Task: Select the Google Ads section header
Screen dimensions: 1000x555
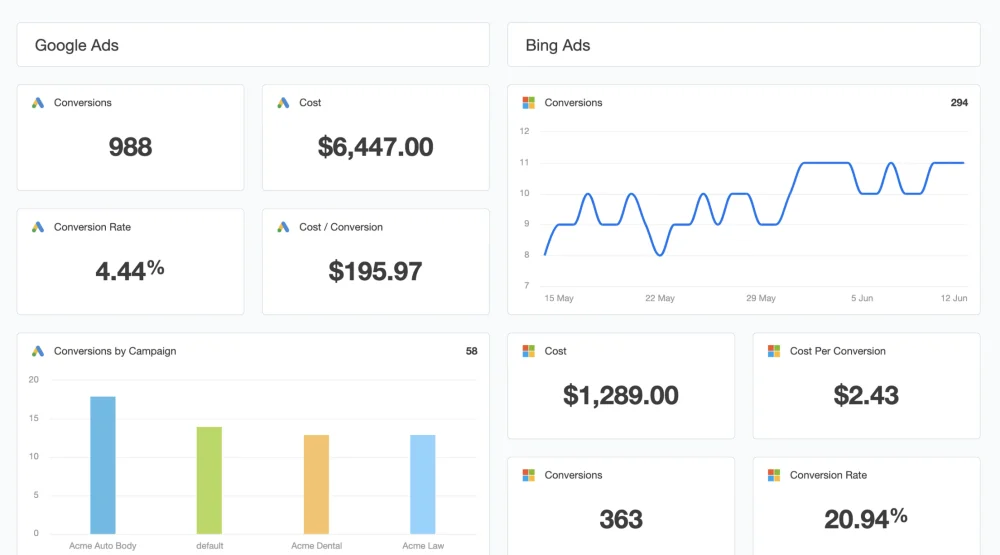Action: pyautogui.click(x=253, y=45)
